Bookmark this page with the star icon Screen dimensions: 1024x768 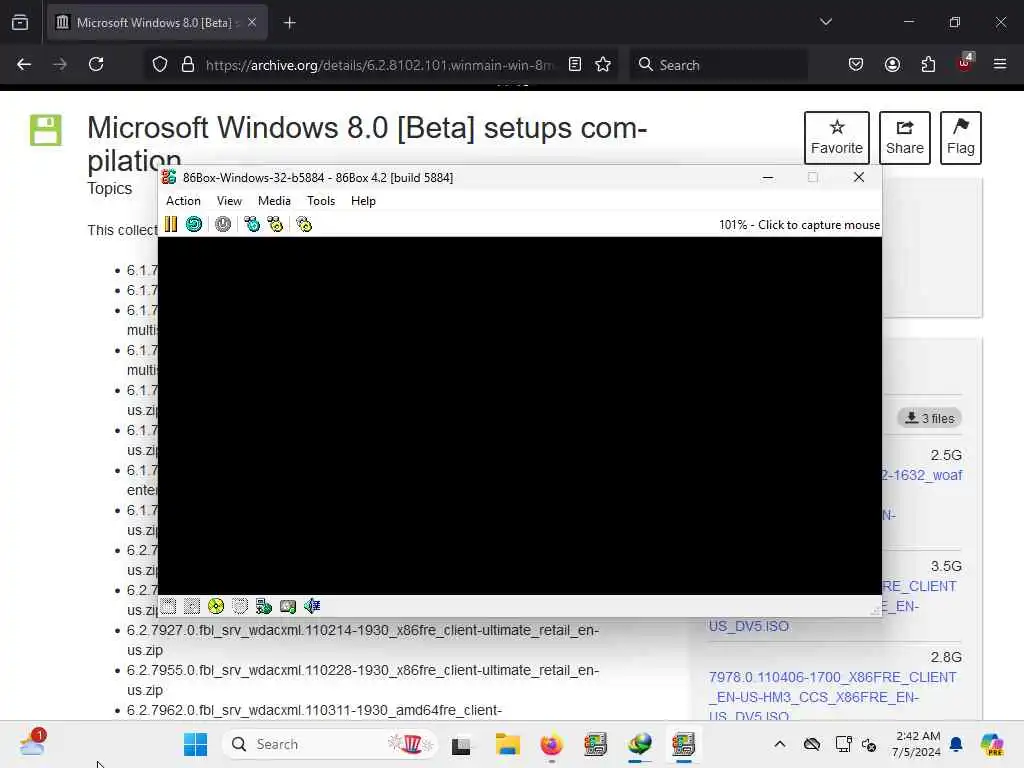[603, 65]
